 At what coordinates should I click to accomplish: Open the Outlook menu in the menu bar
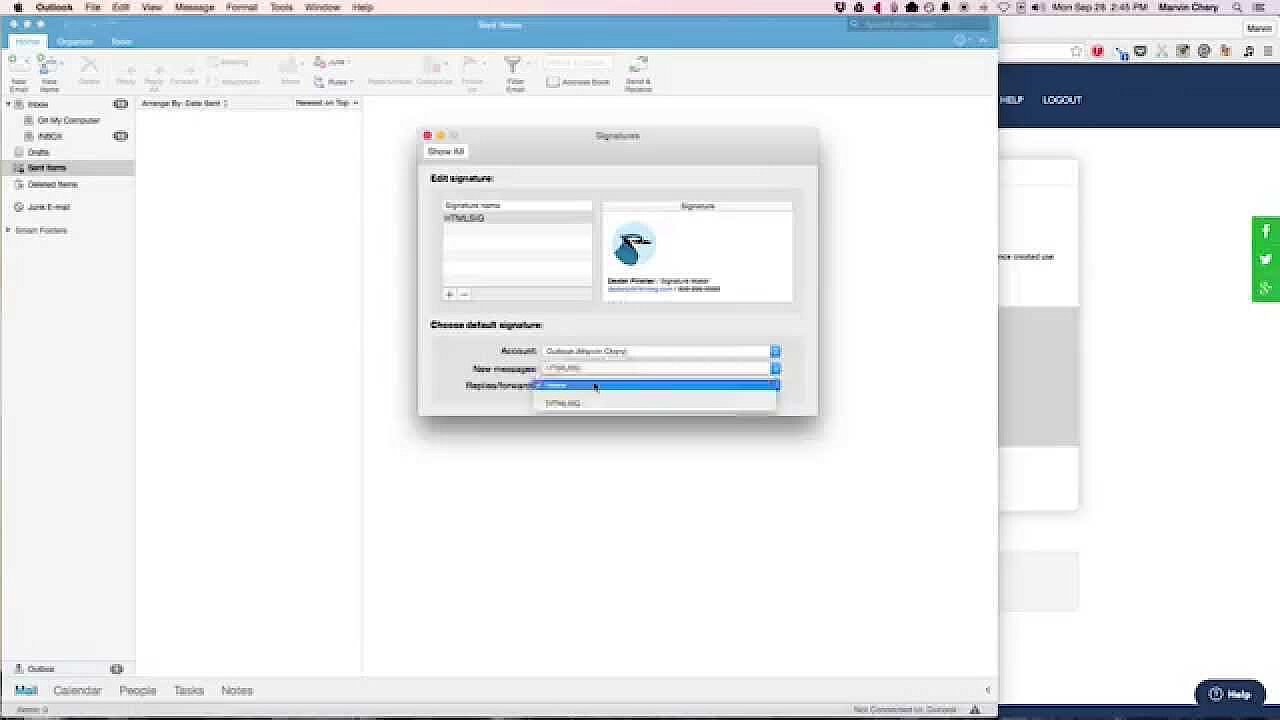pyautogui.click(x=54, y=7)
